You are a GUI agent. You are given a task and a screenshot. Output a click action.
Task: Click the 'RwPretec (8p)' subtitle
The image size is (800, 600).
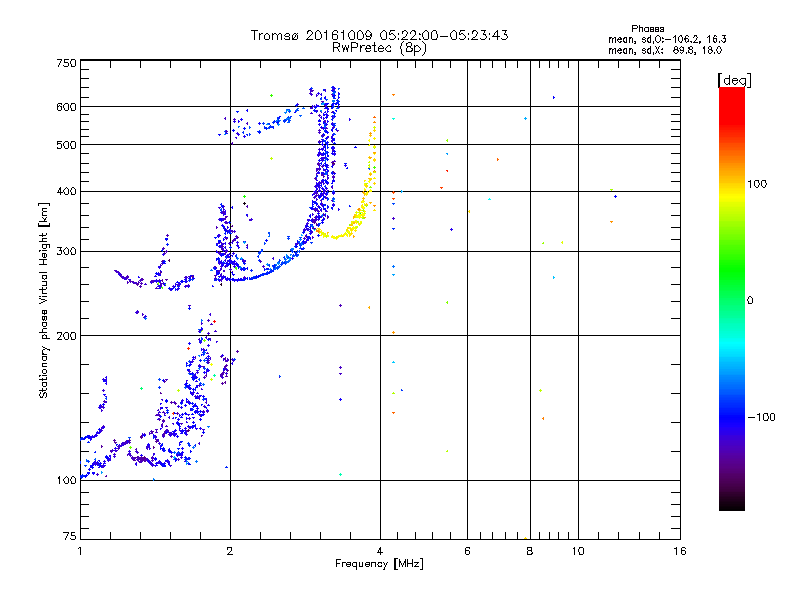(379, 48)
